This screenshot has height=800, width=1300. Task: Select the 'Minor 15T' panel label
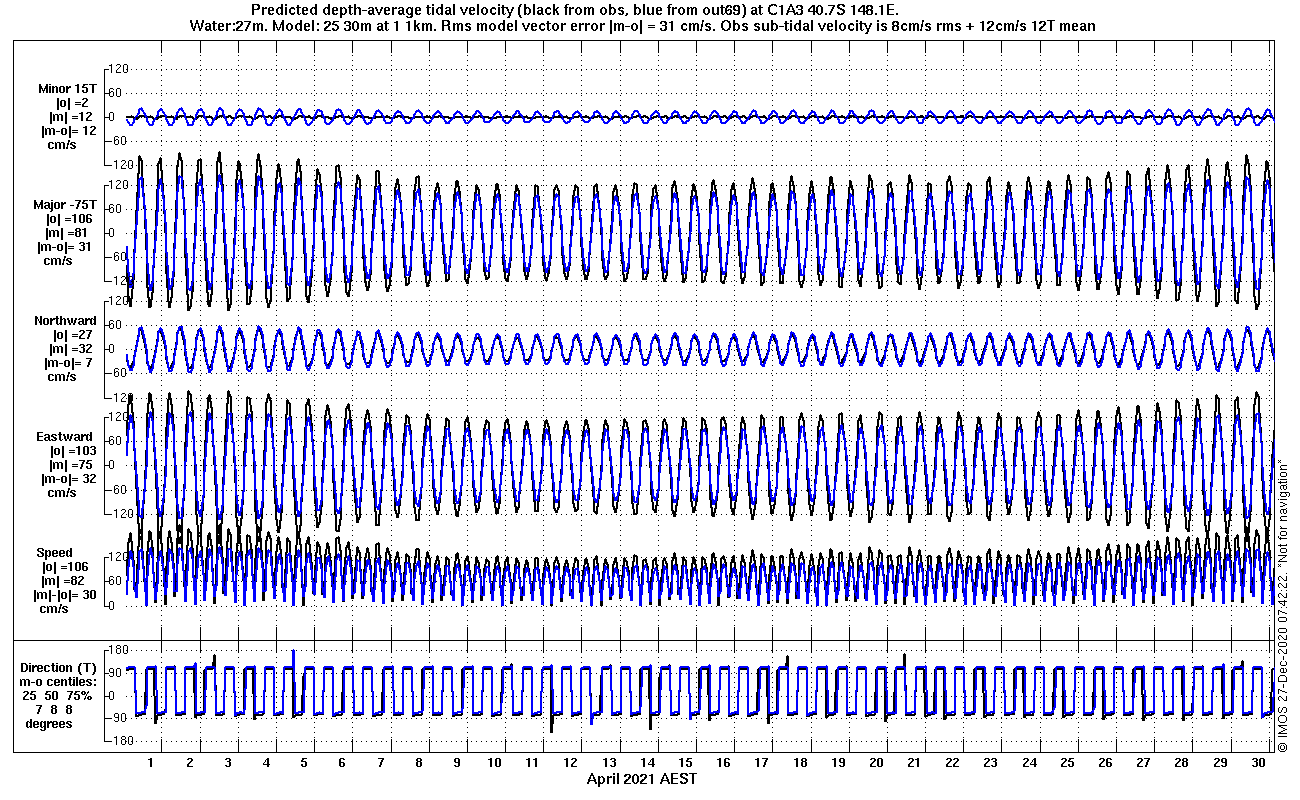pyautogui.click(x=67, y=89)
